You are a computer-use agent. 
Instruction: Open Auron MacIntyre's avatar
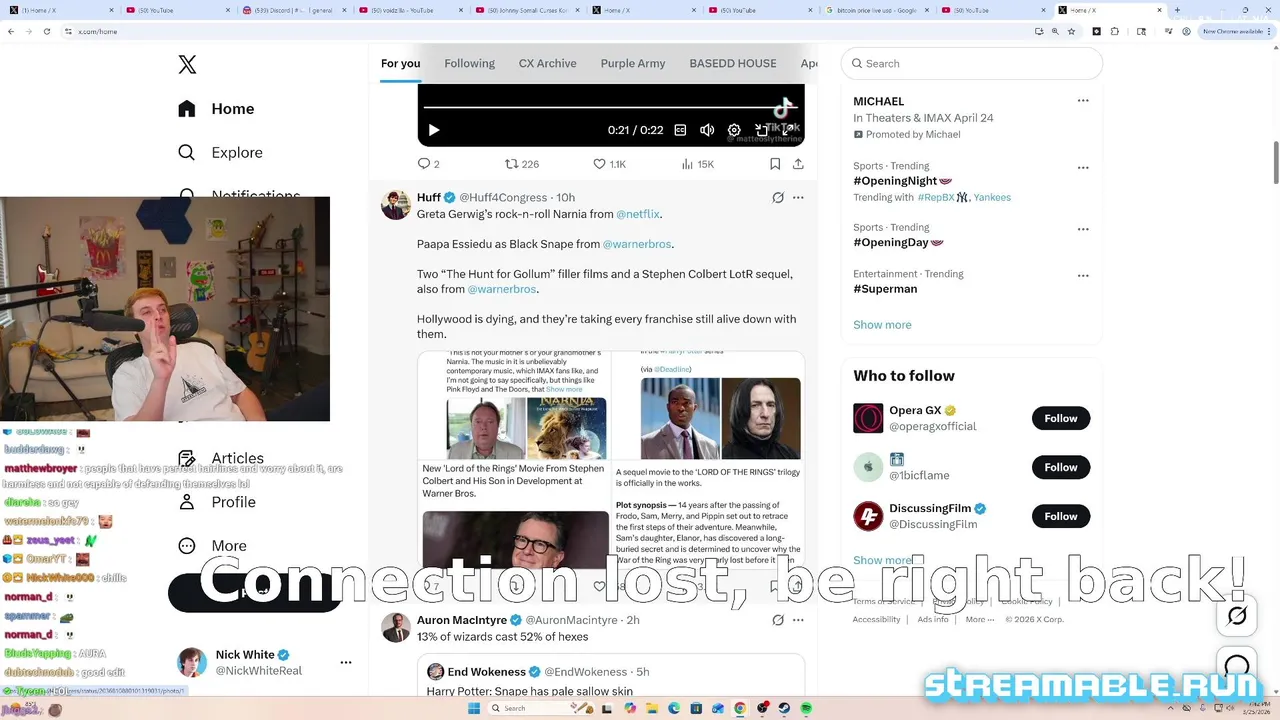point(396,627)
